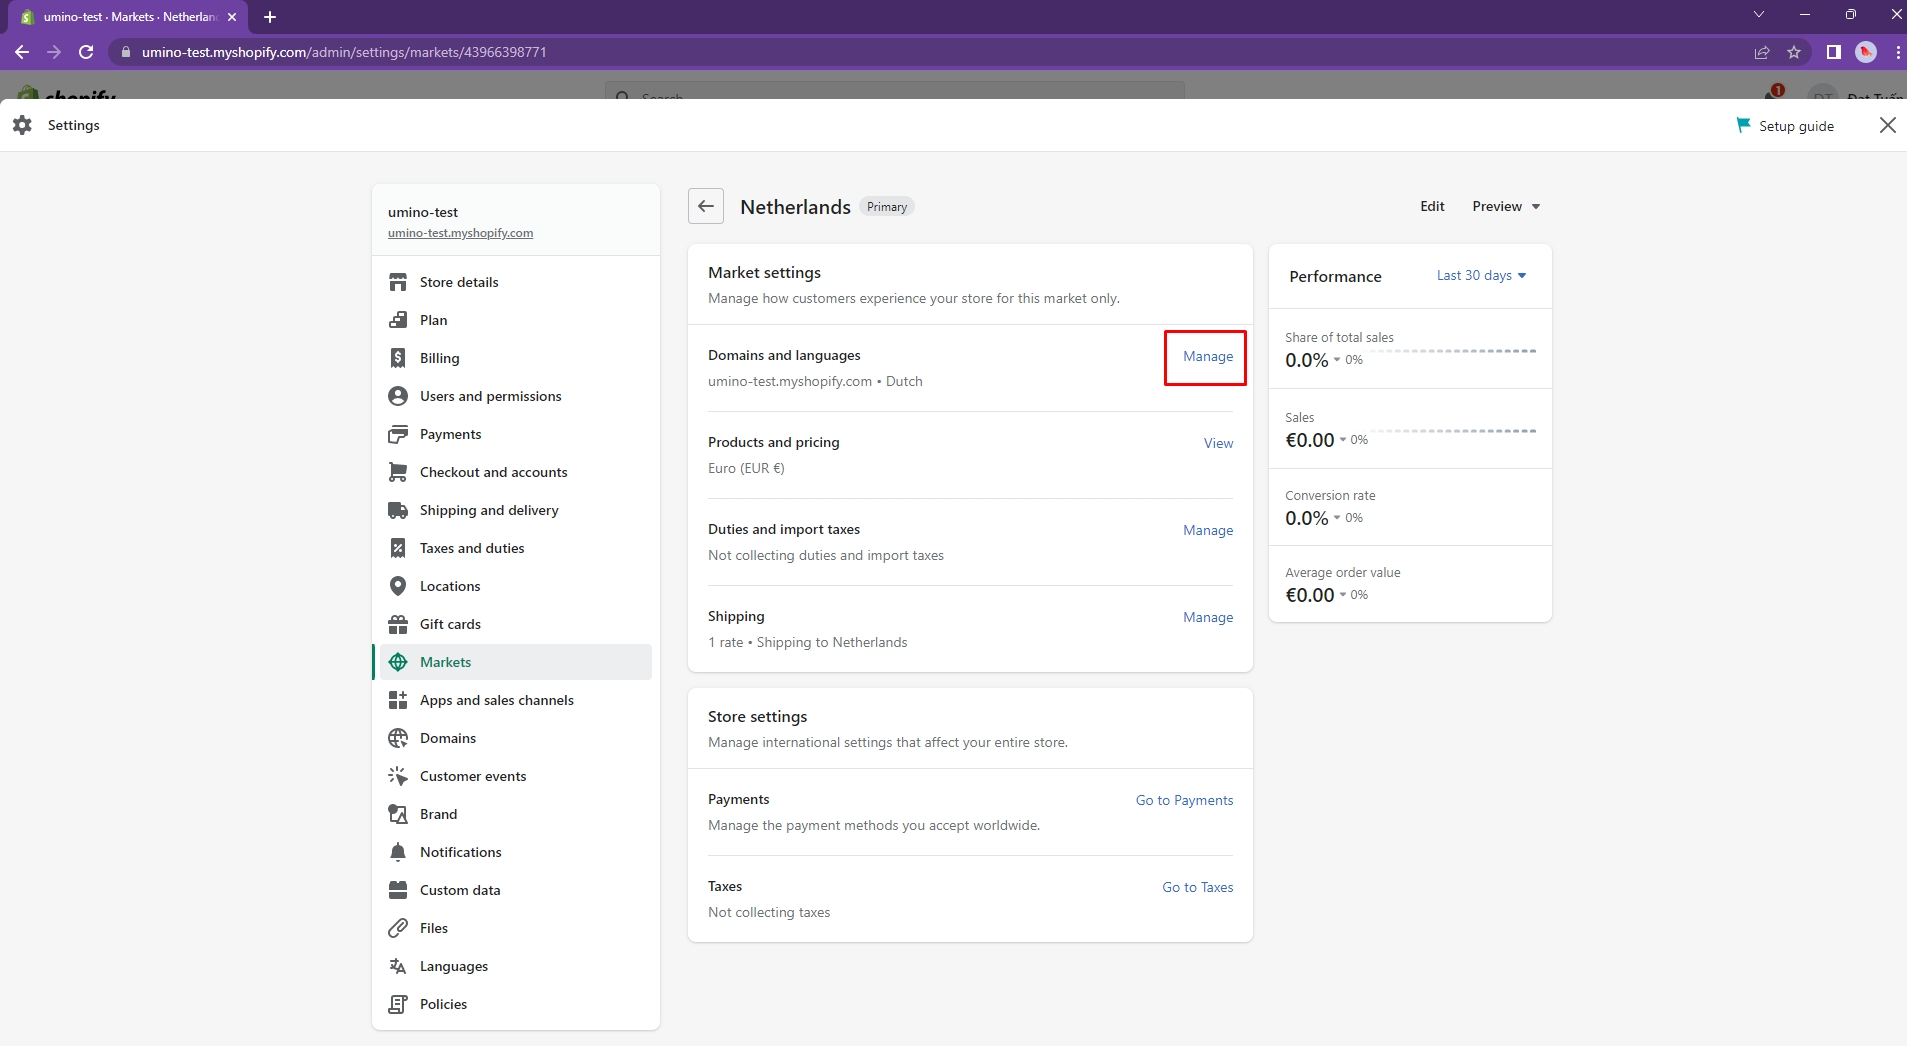Click the back arrow next to Netherlands
The width and height of the screenshot is (1907, 1046).
pos(706,206)
